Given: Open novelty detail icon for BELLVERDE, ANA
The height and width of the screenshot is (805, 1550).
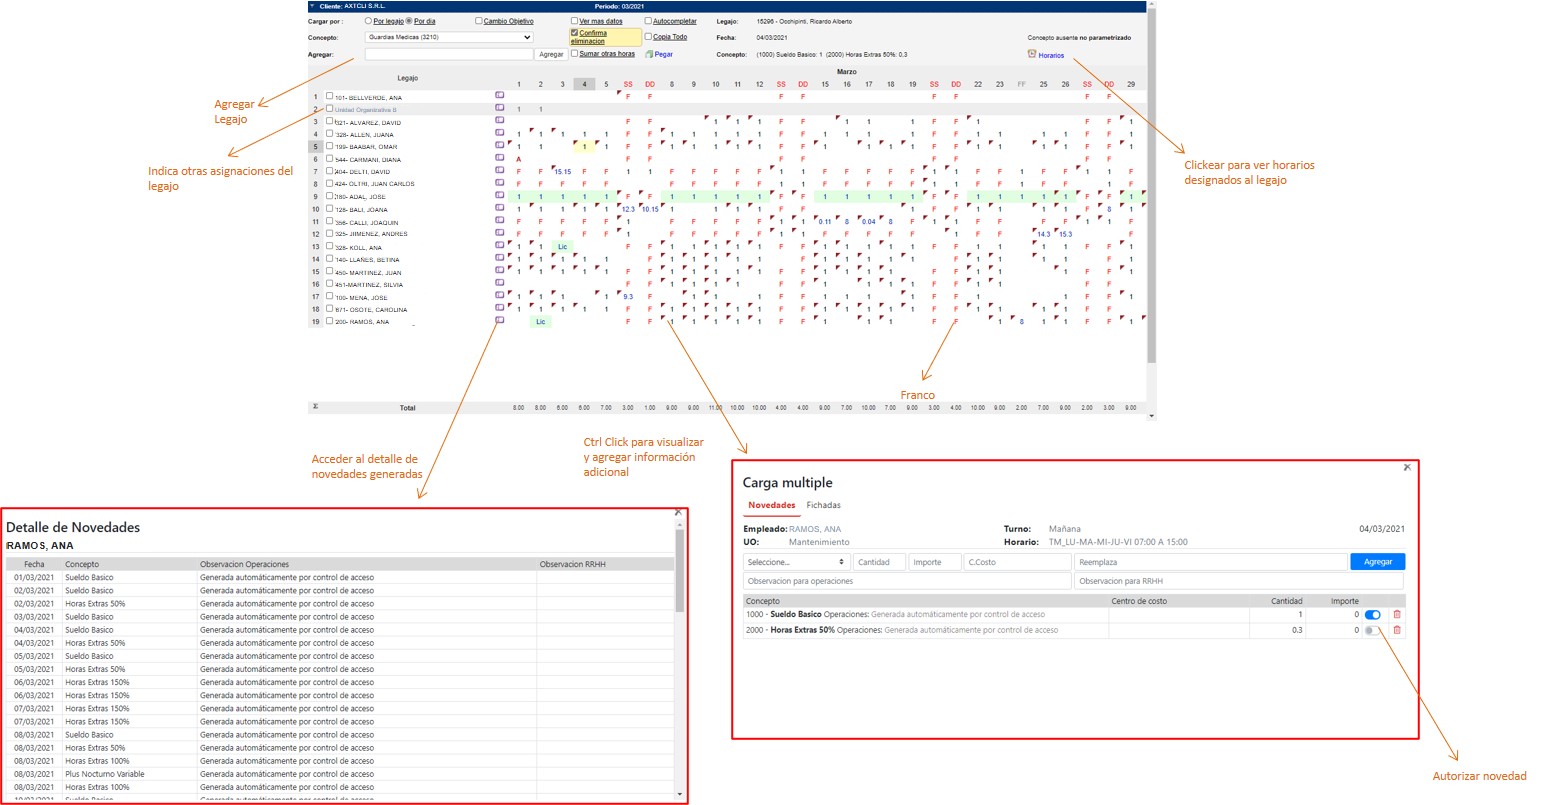Looking at the screenshot, I should point(500,96).
